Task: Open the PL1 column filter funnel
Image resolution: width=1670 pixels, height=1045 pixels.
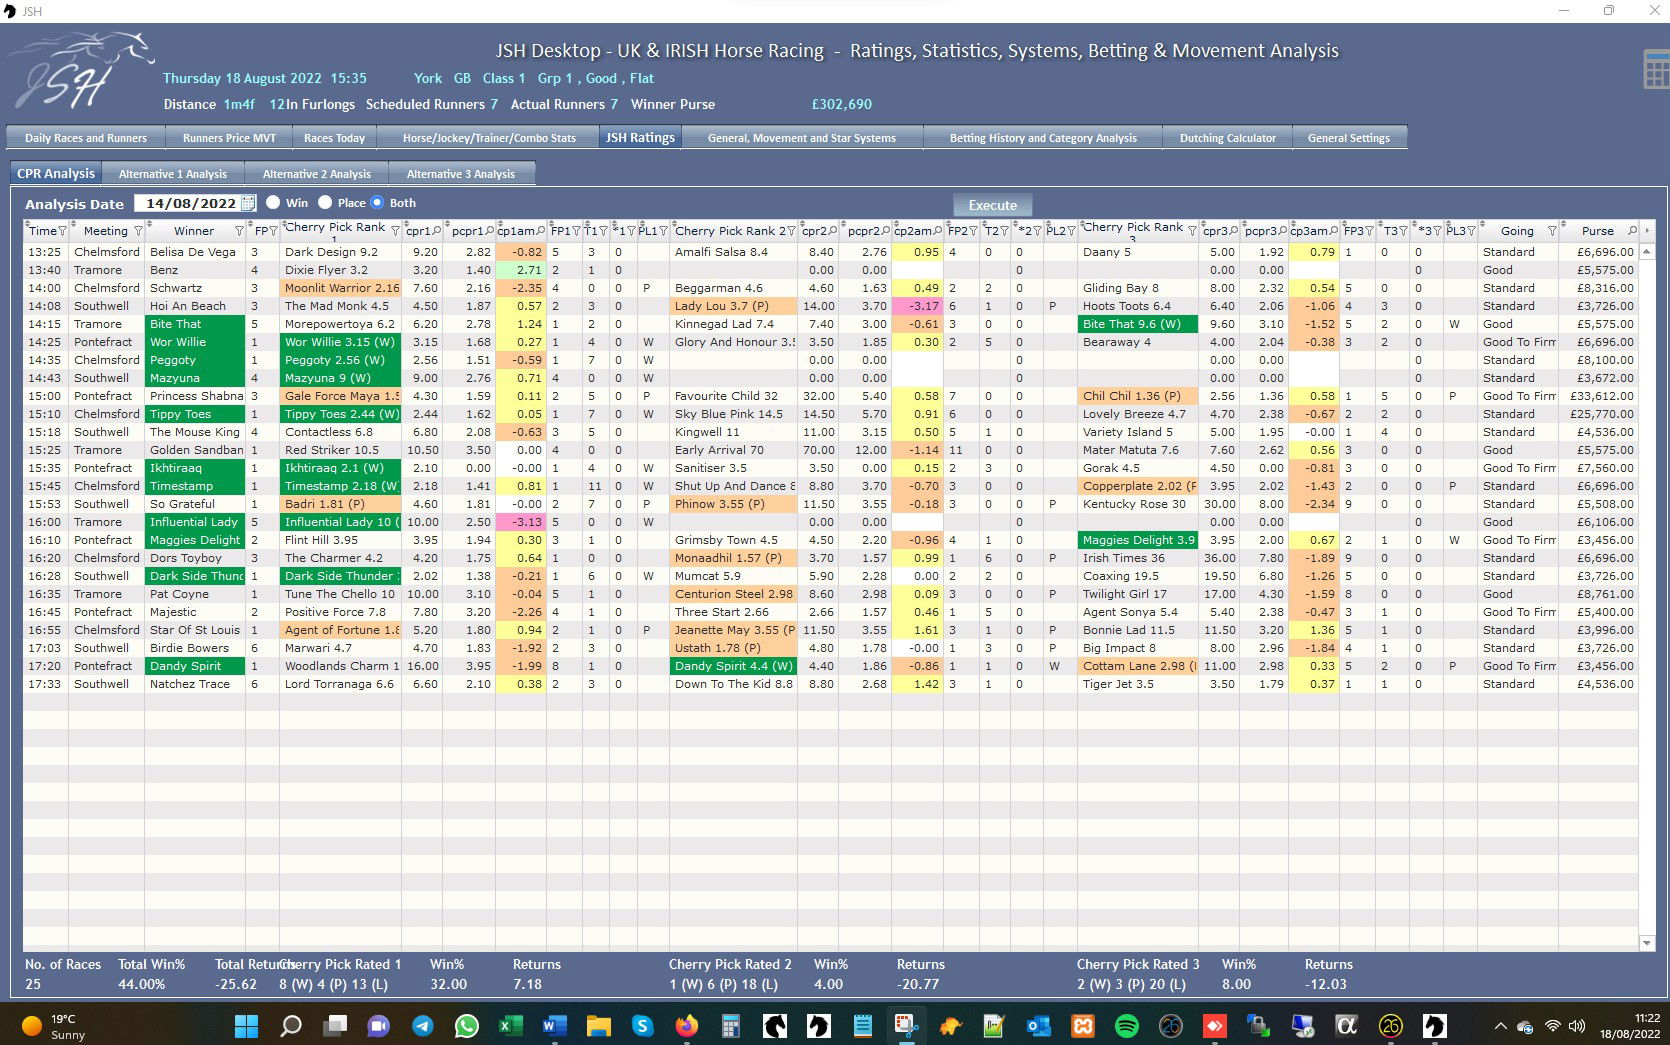Action: click(662, 231)
